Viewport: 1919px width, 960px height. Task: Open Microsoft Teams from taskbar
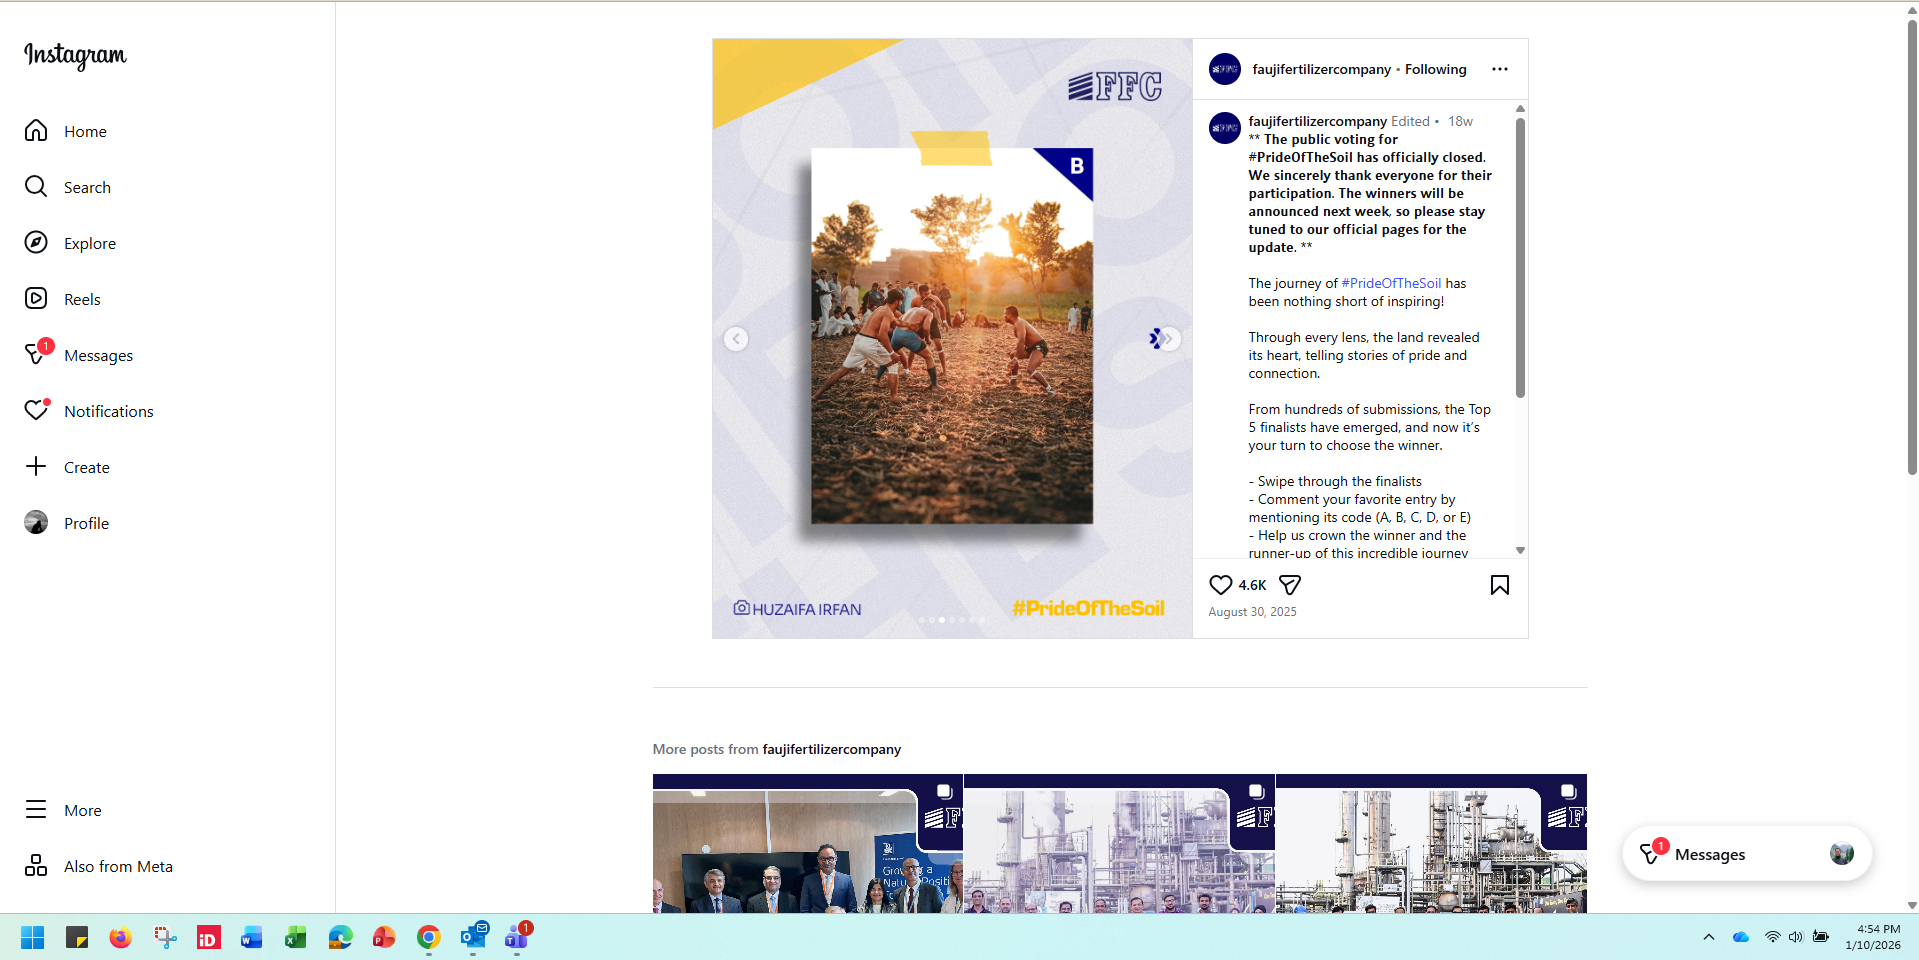517,937
